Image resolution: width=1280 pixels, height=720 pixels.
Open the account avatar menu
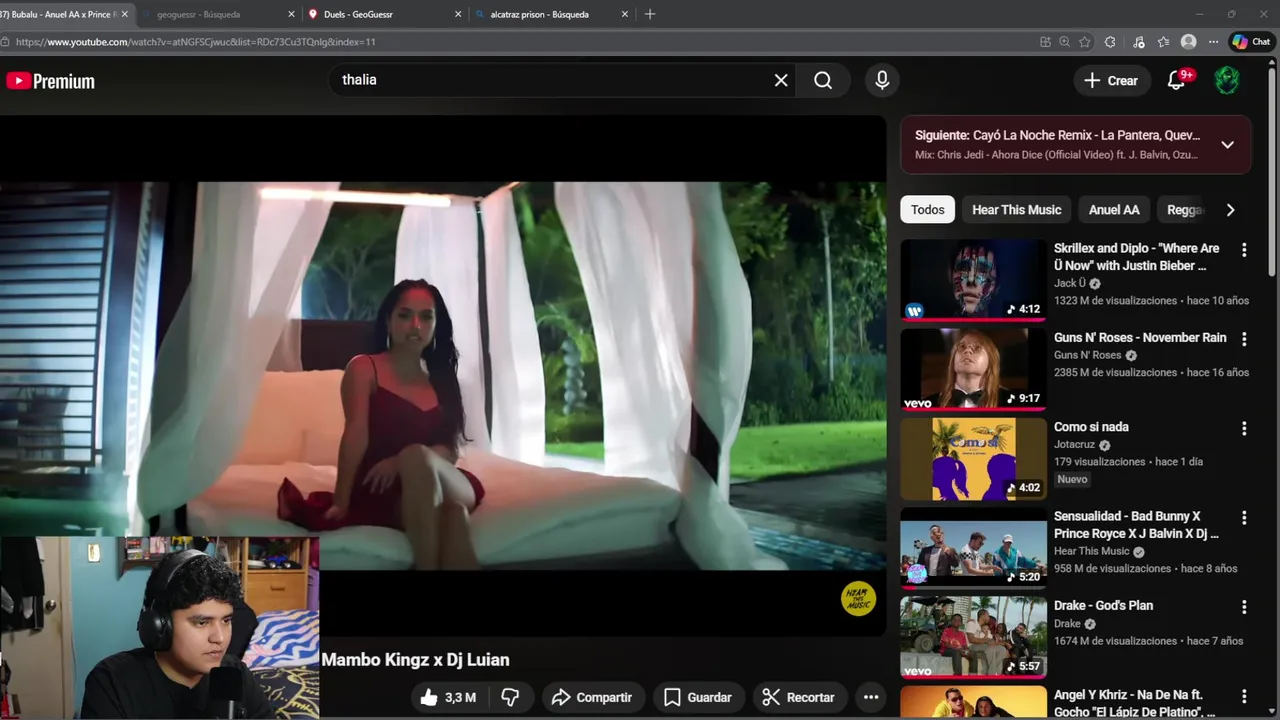[1227, 81]
